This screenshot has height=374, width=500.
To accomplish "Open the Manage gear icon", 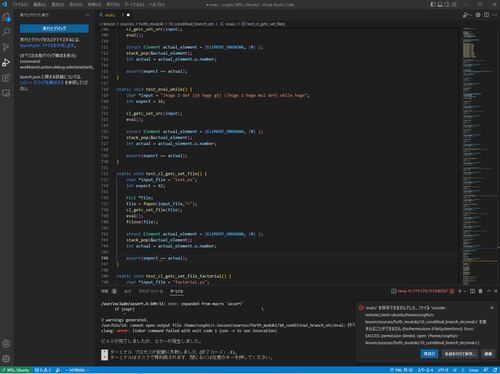I will click(x=6, y=359).
